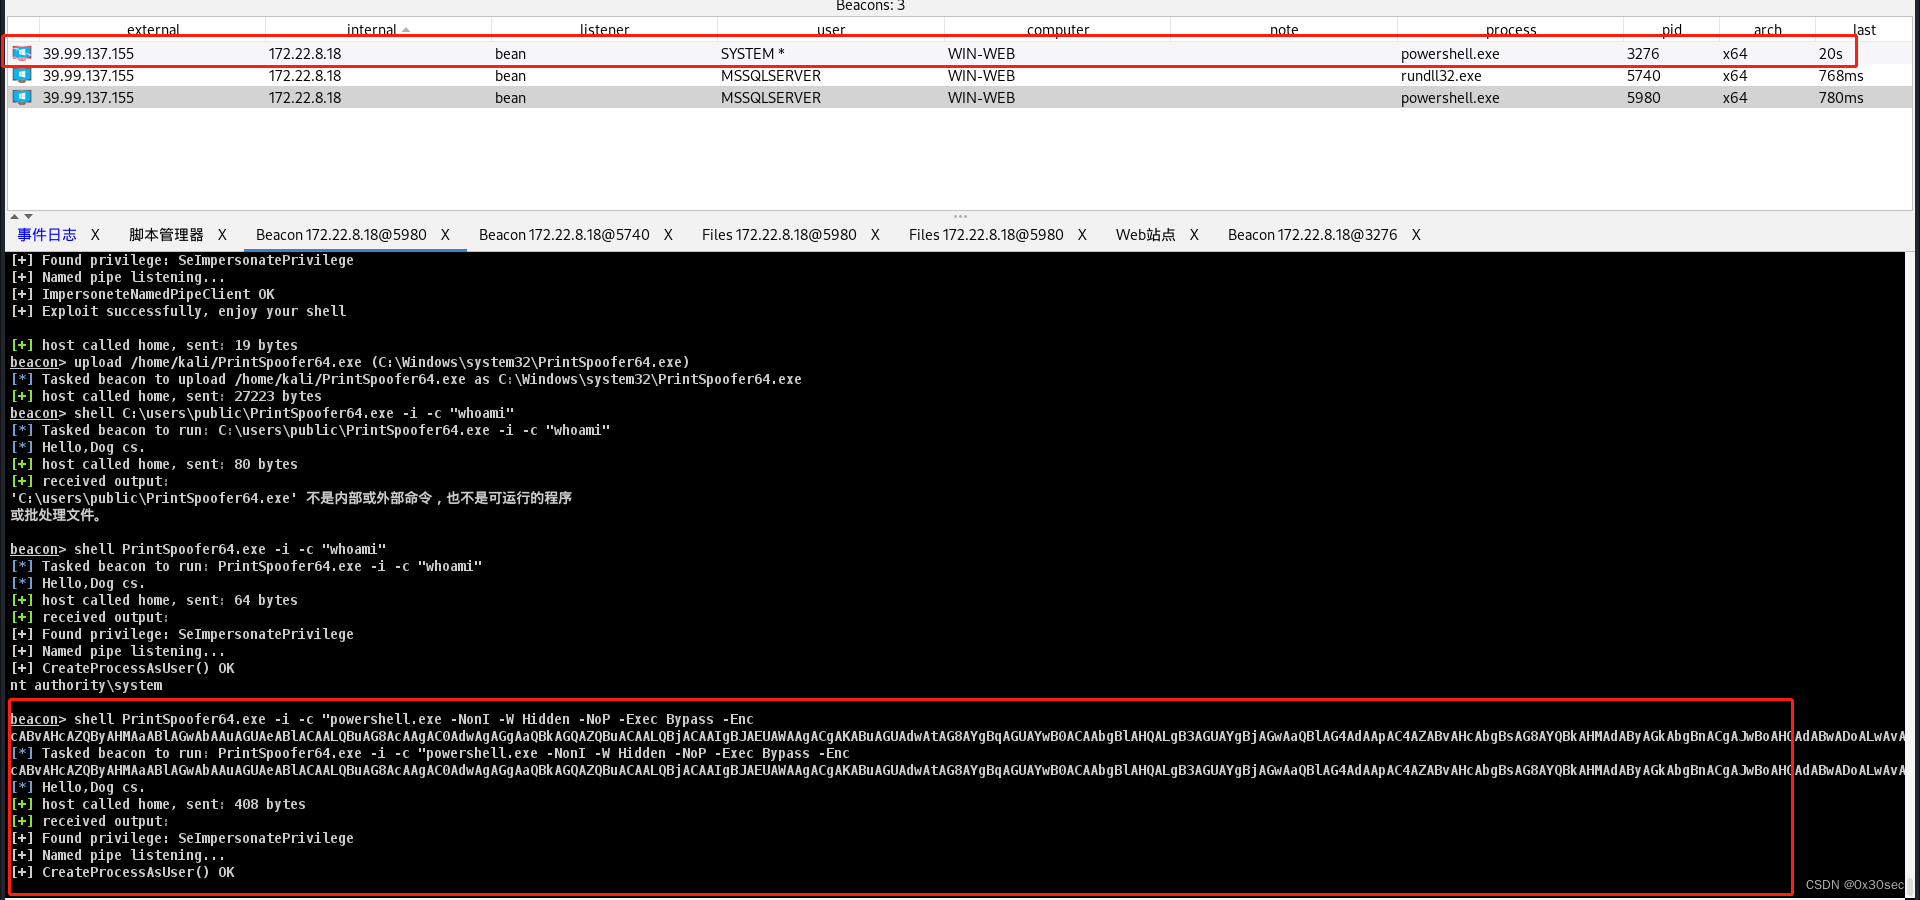The image size is (1920, 900).
Task: Open the first Files 172.22.8.18@5980 tab
Action: coord(779,235)
